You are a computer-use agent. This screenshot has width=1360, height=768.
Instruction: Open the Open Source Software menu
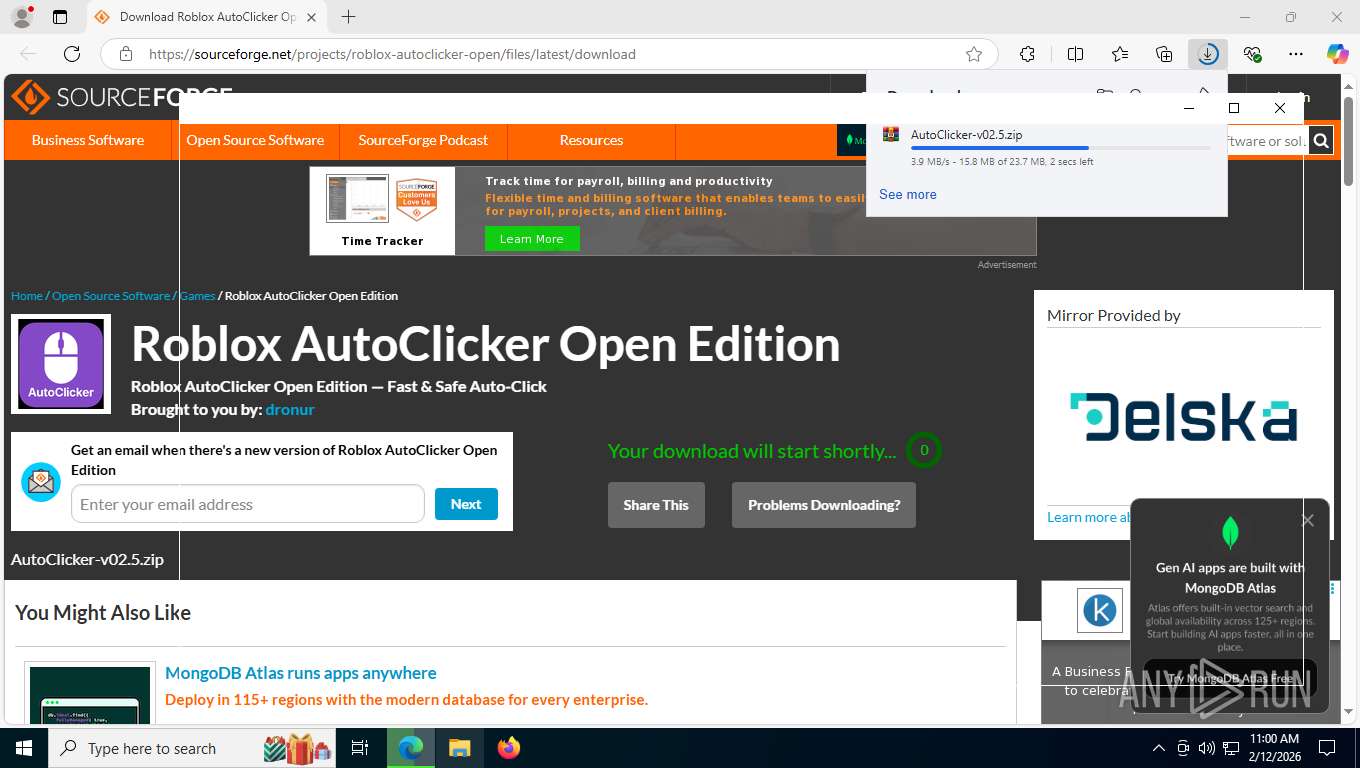click(x=255, y=140)
